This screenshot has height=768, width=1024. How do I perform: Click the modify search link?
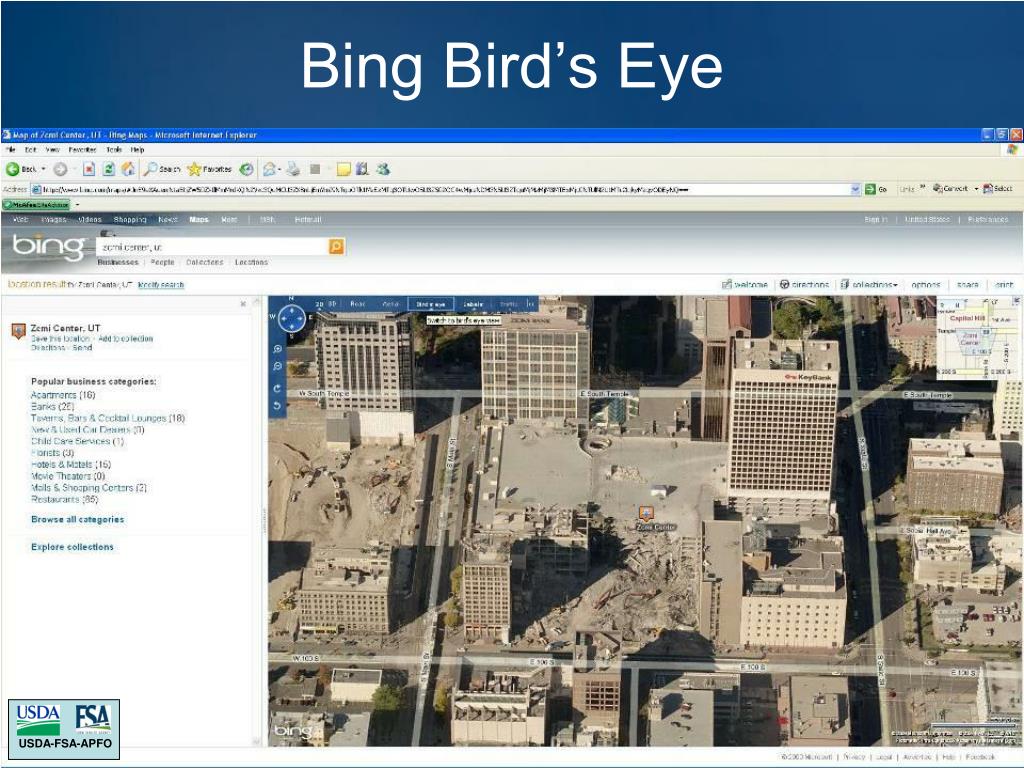[161, 285]
